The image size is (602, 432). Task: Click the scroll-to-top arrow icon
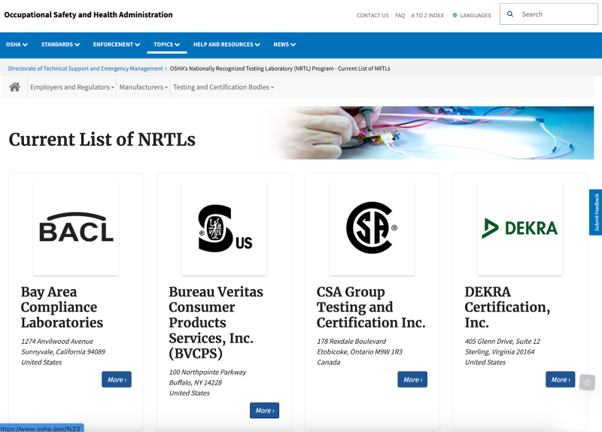pyautogui.click(x=587, y=383)
